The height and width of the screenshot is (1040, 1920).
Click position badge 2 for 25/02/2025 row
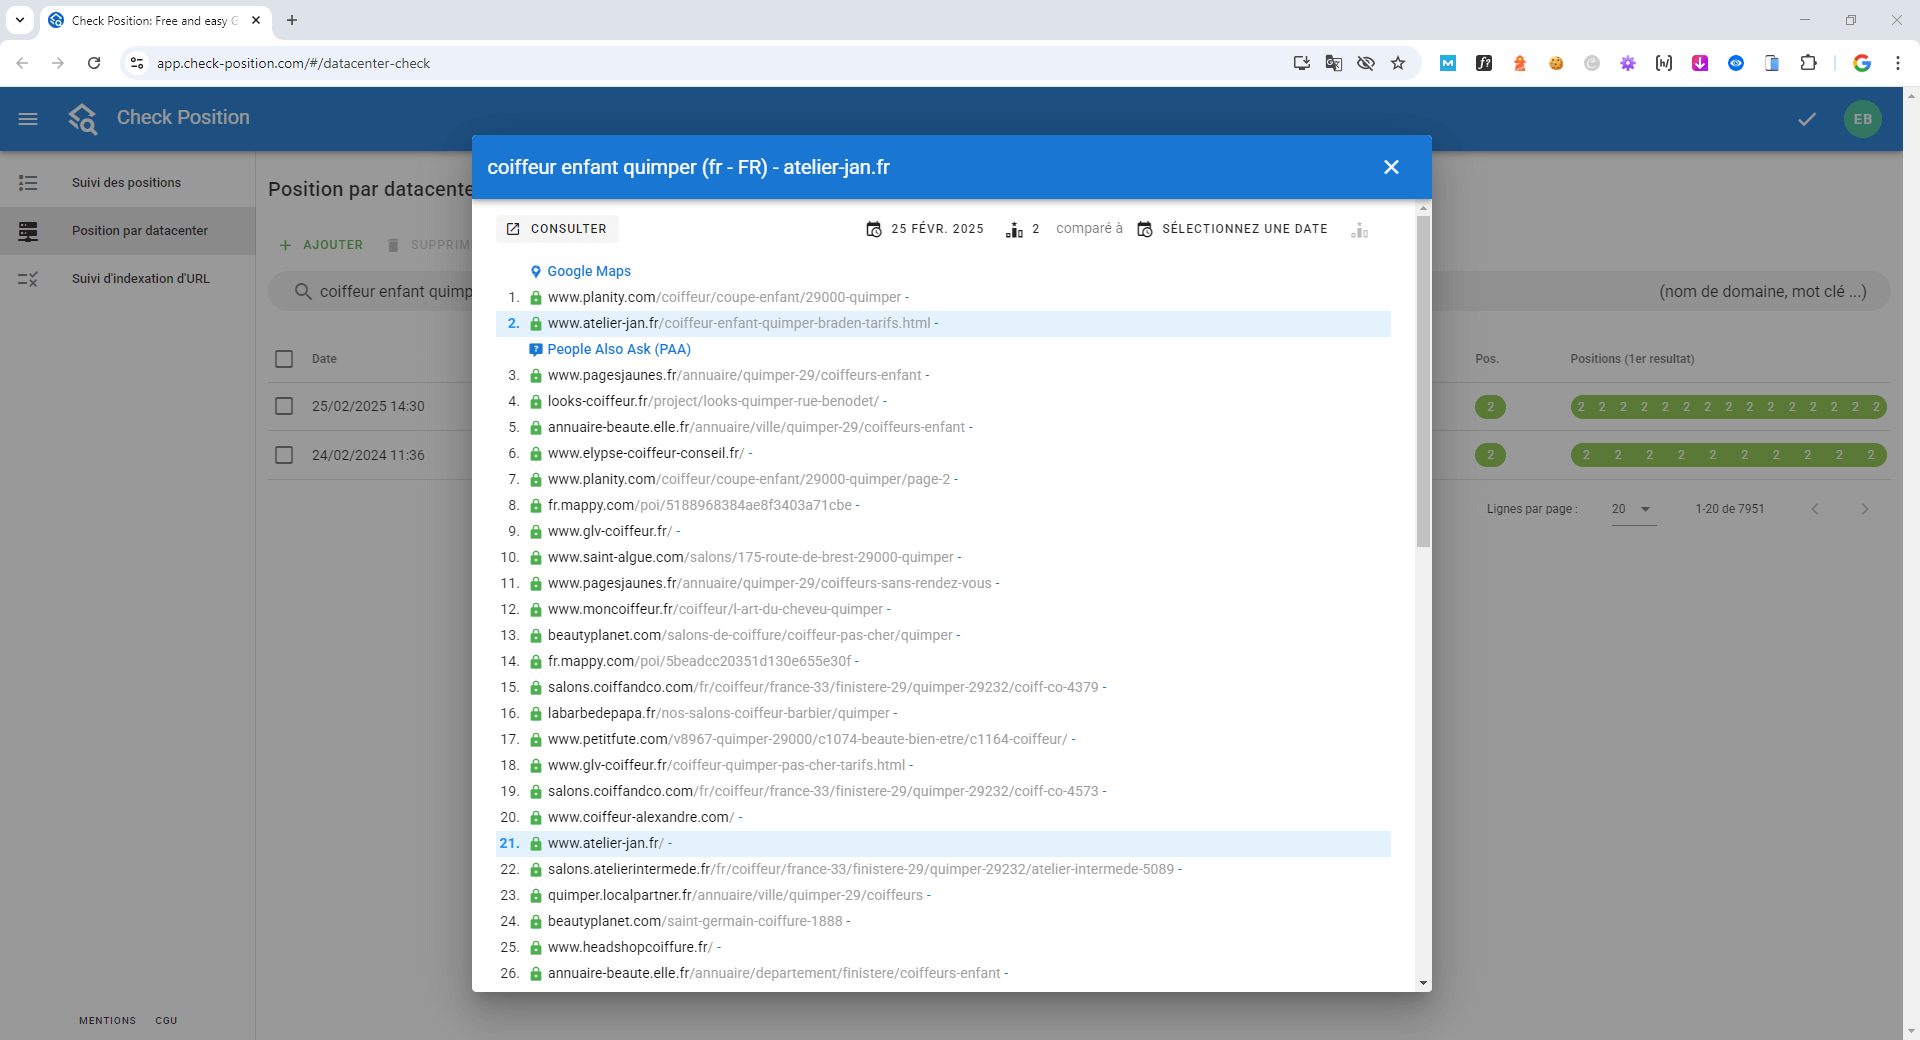[x=1490, y=407]
